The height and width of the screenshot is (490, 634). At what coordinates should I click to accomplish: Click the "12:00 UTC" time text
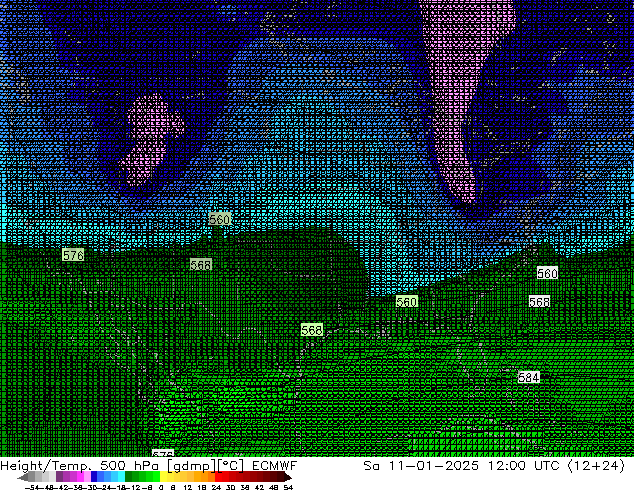tap(523, 465)
